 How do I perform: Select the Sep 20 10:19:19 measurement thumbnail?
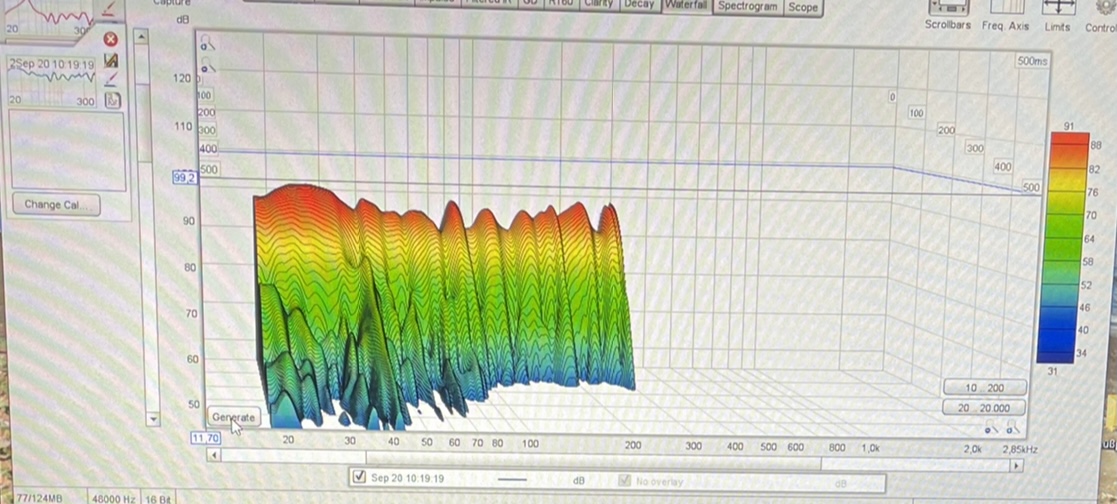pos(52,82)
